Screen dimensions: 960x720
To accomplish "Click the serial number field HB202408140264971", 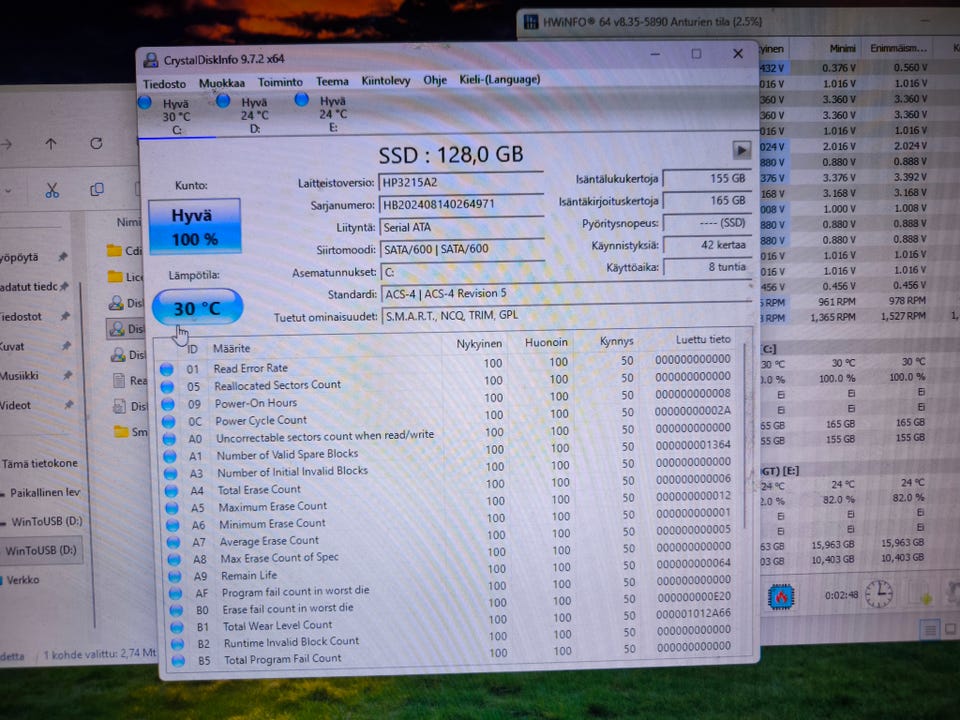I will (461, 204).
